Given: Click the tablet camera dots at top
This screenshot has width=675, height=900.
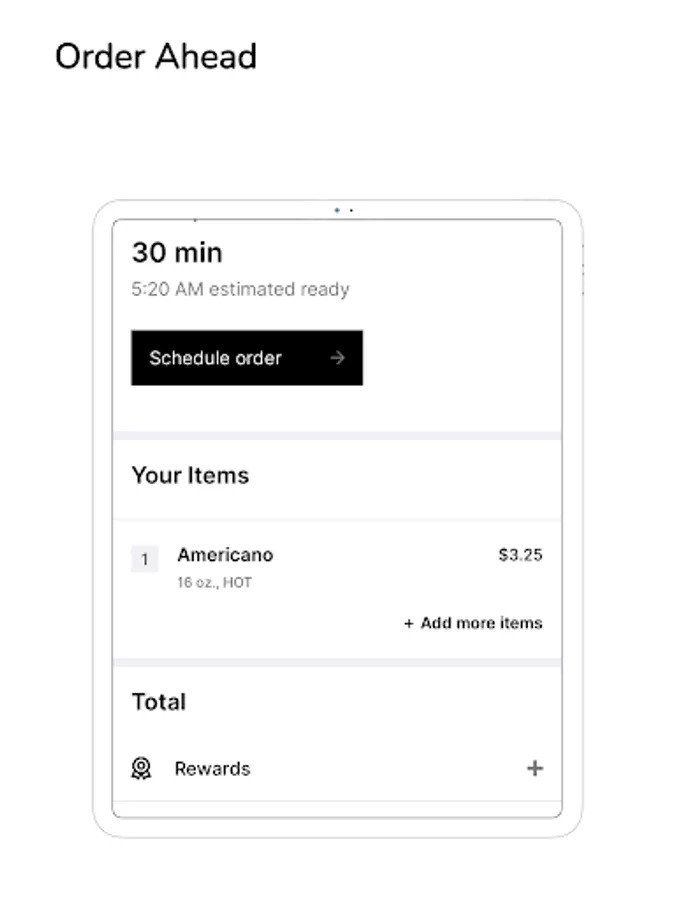Looking at the screenshot, I should coord(344,210).
